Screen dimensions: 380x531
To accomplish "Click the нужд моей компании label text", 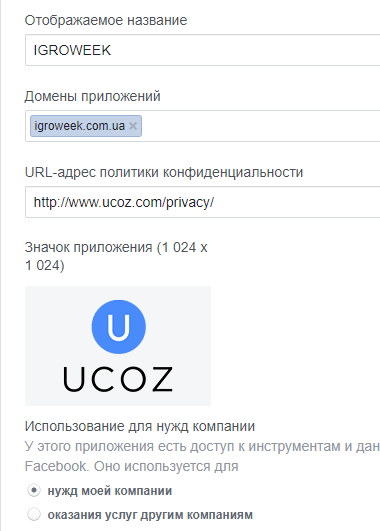I will (110, 491).
